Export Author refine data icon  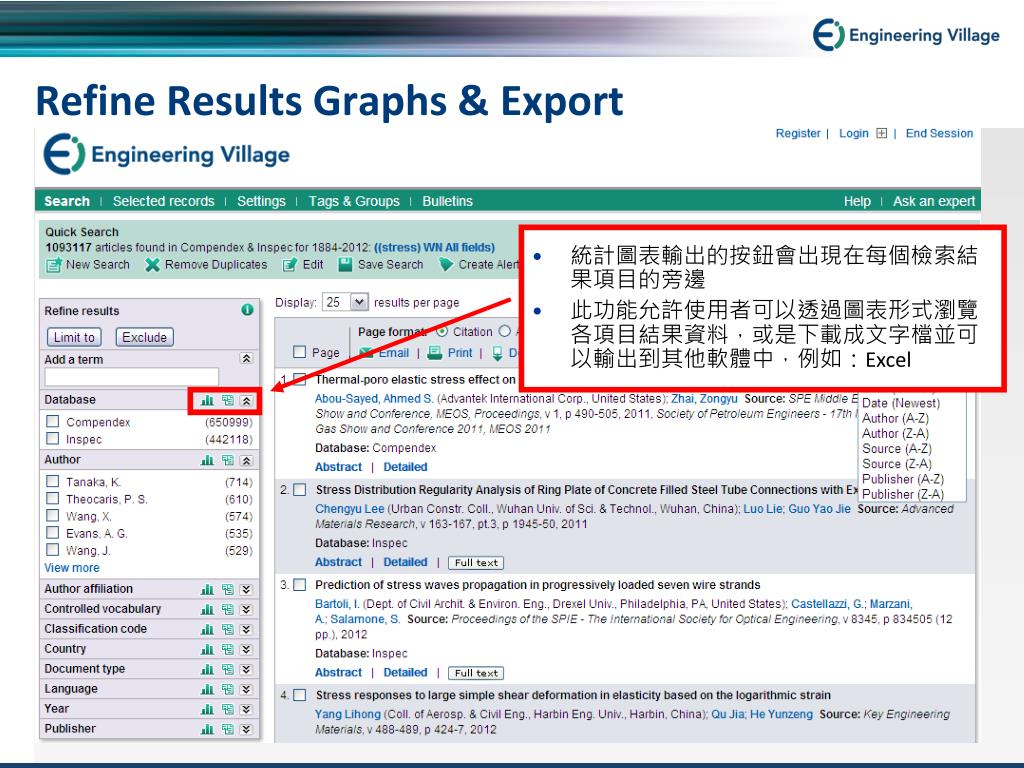pos(227,460)
